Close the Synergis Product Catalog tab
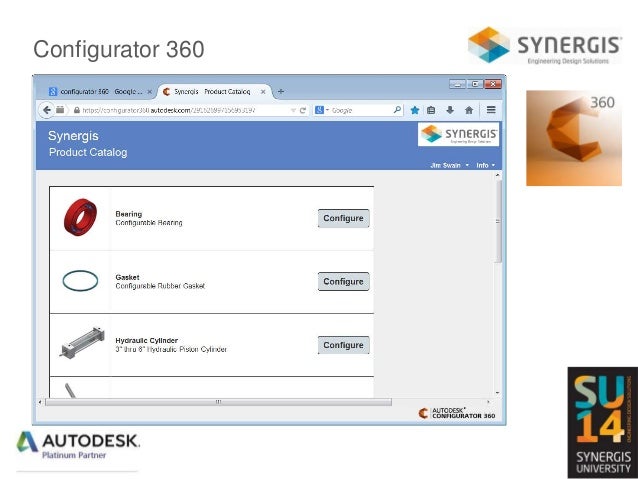 pyautogui.click(x=263, y=92)
